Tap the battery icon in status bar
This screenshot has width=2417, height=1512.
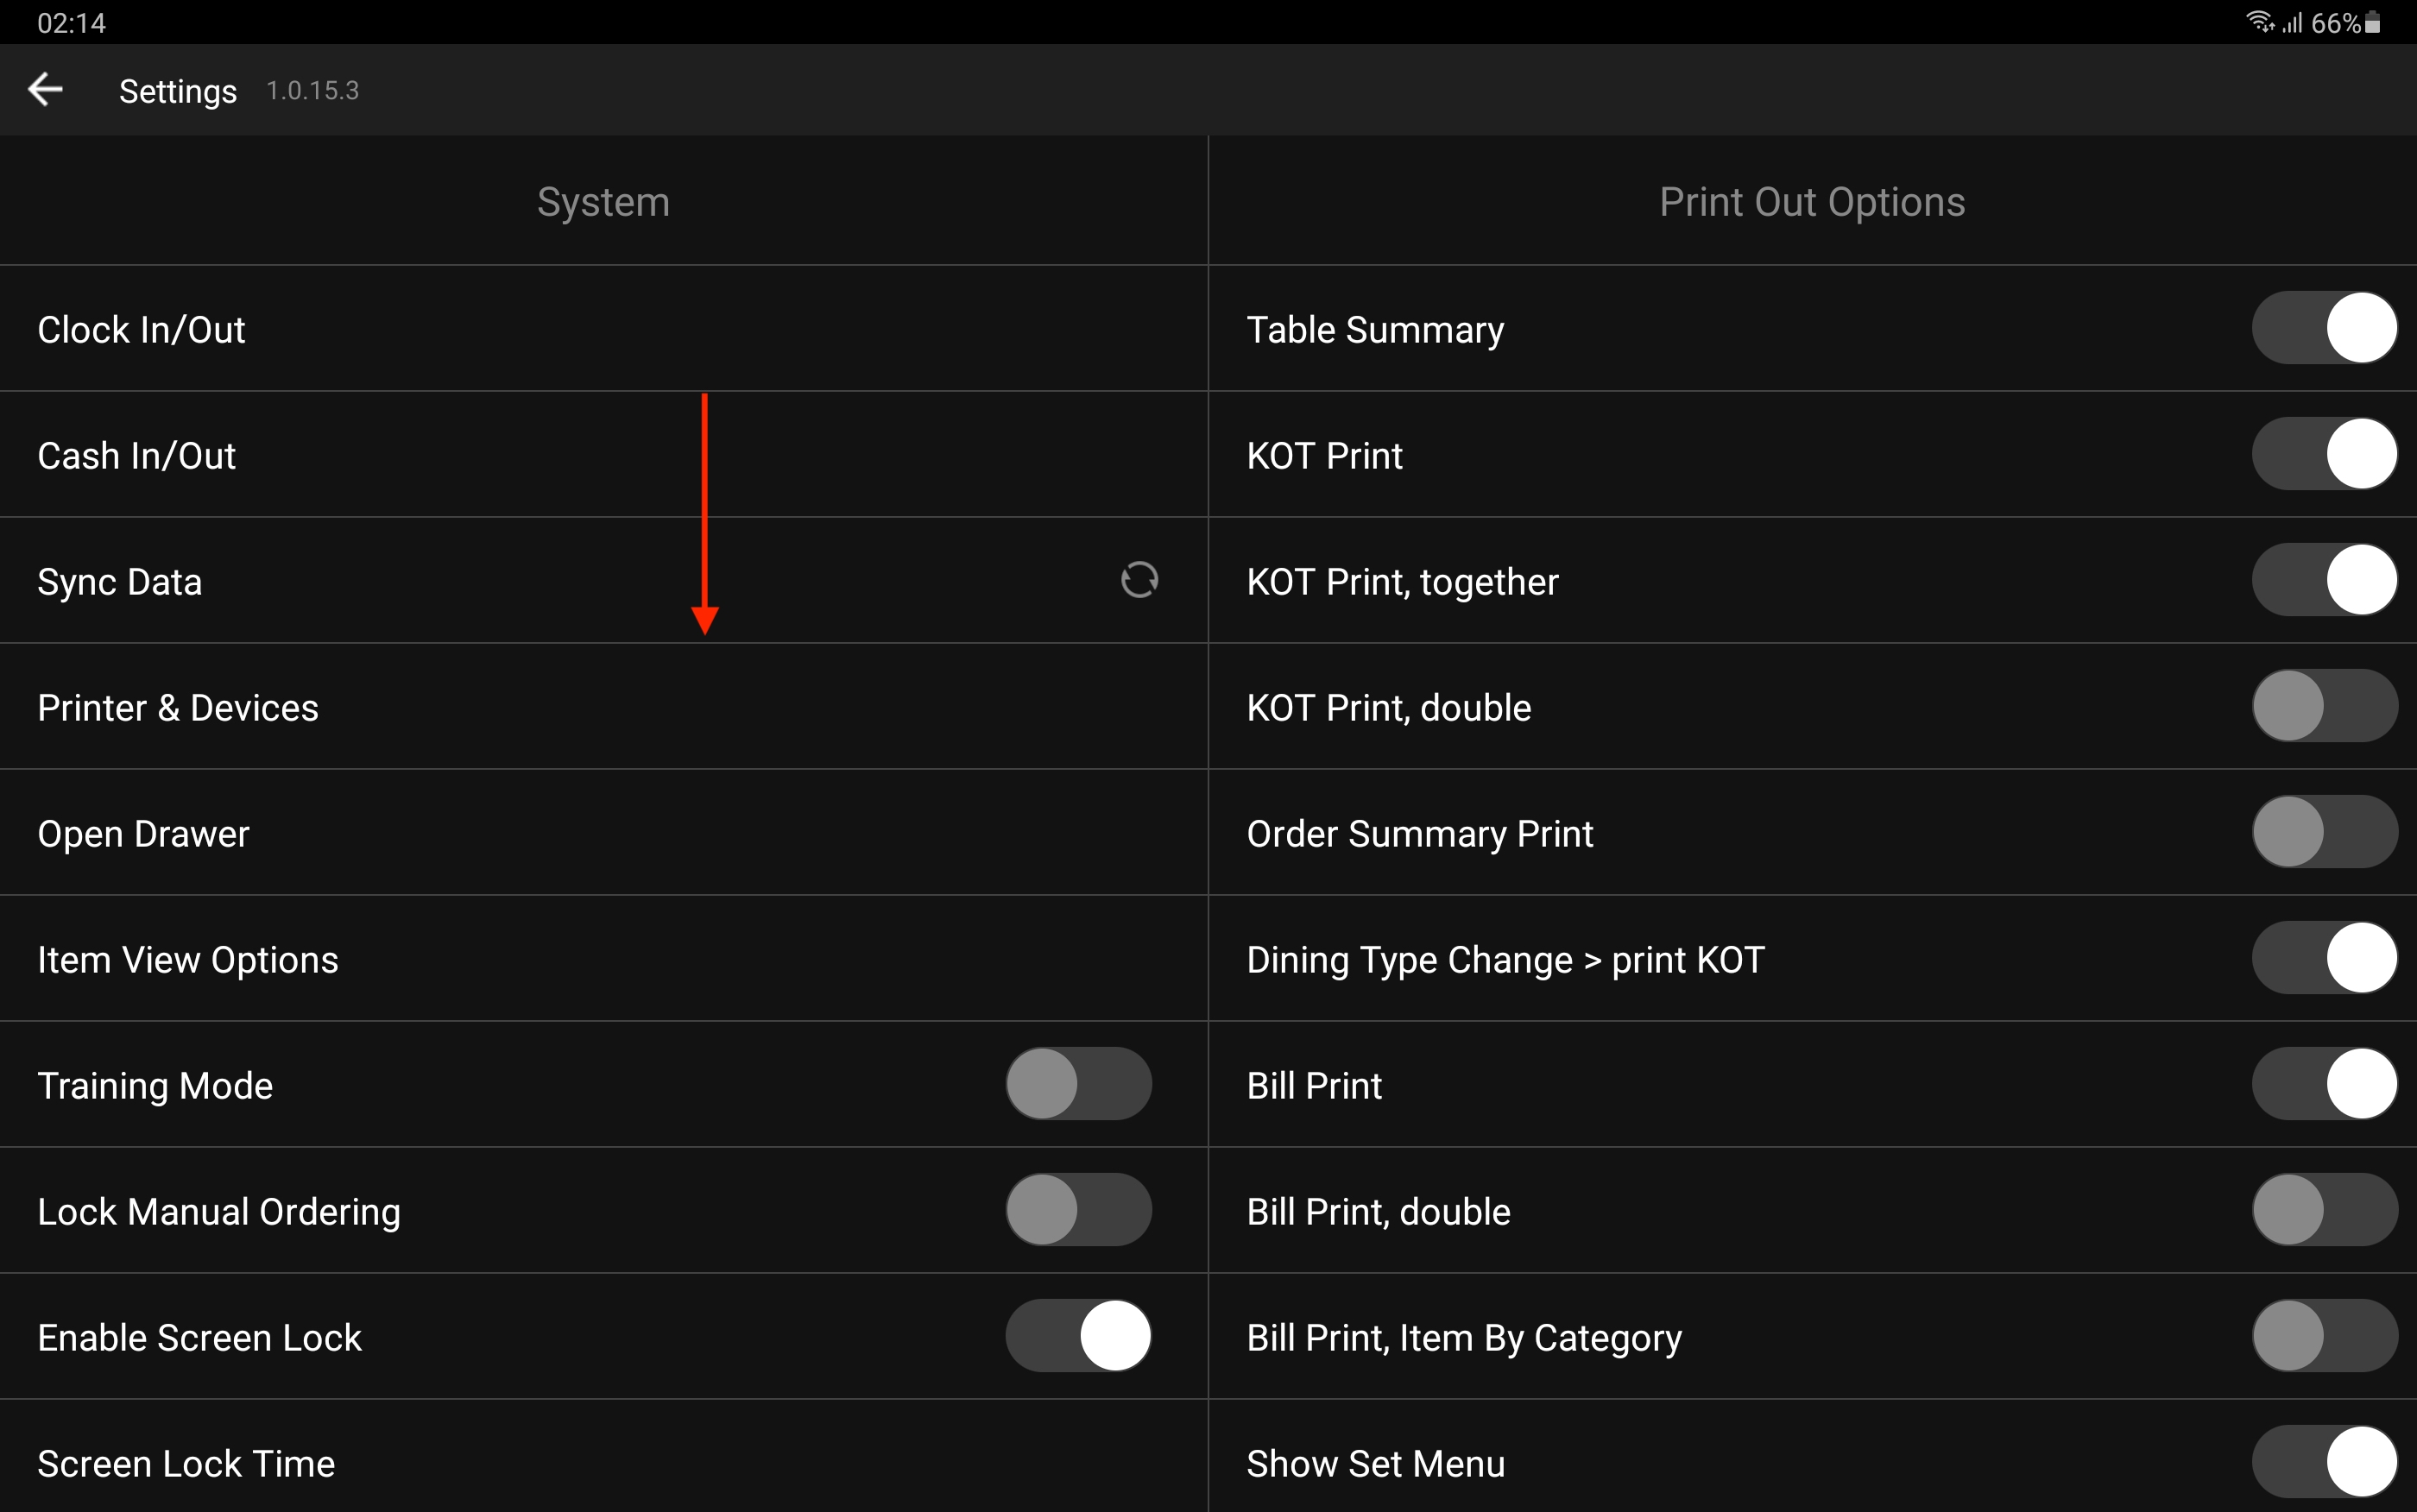click(x=2373, y=23)
